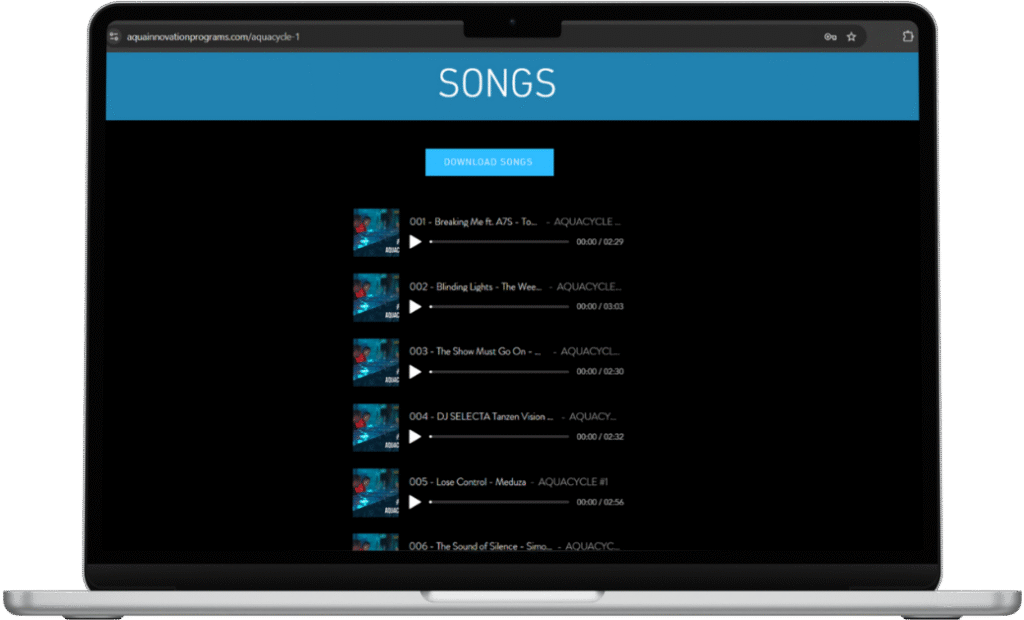The width and height of the screenshot is (1024, 620).
Task: Play 004 DJ SELECTA Tanzen Vision track
Action: [415, 437]
